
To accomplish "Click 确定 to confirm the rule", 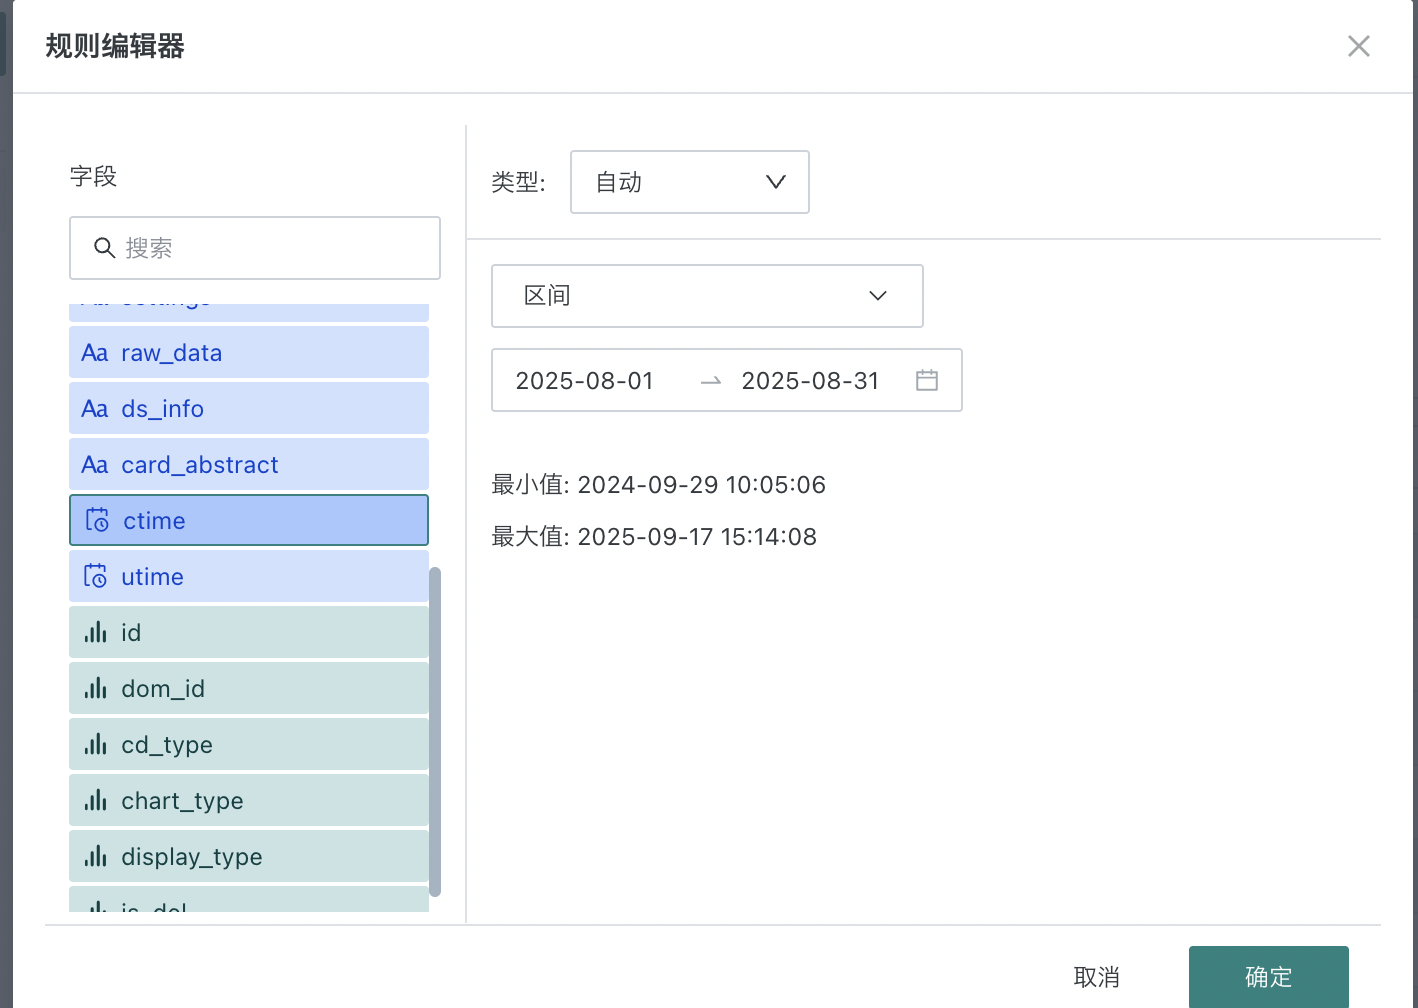I will click(x=1269, y=977).
